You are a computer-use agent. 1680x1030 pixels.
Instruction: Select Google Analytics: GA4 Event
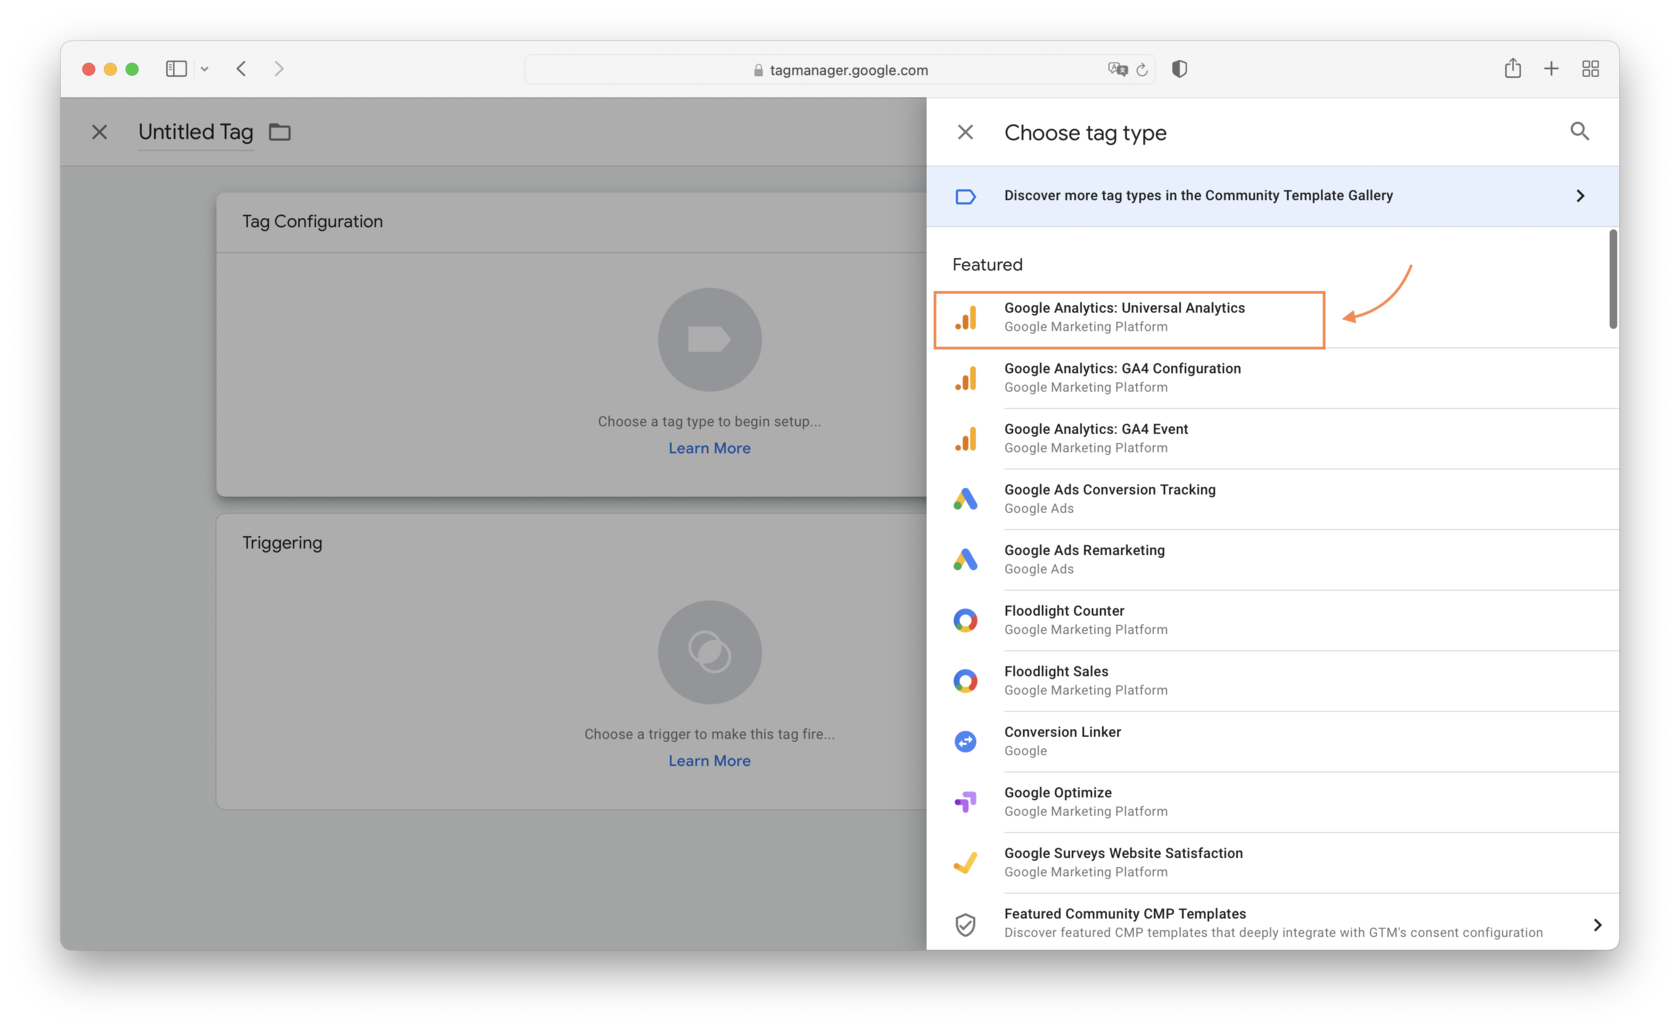click(1272, 439)
